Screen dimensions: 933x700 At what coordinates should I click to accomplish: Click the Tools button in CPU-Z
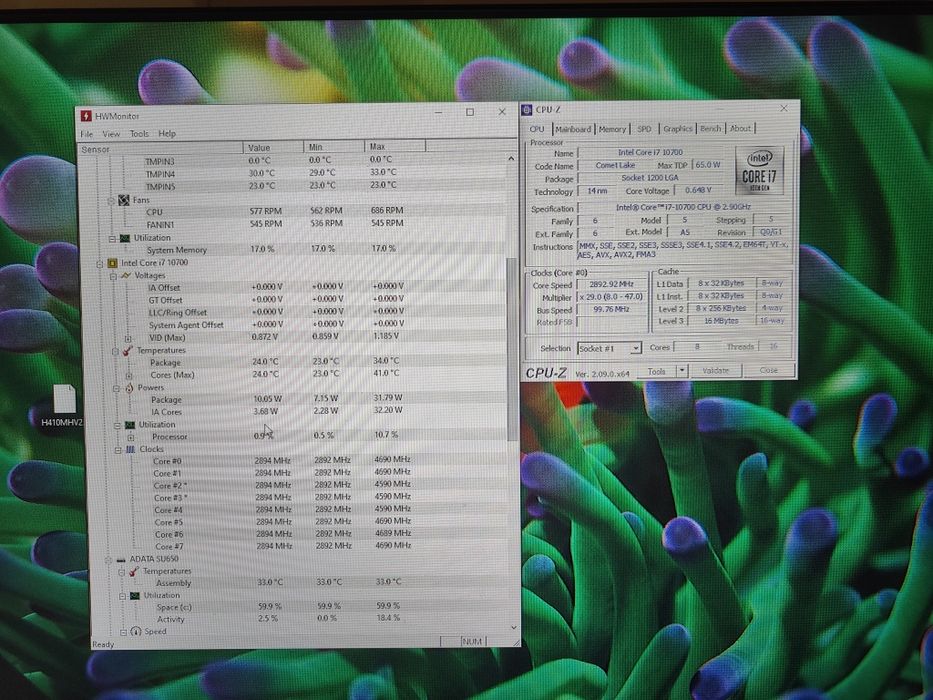click(x=657, y=371)
